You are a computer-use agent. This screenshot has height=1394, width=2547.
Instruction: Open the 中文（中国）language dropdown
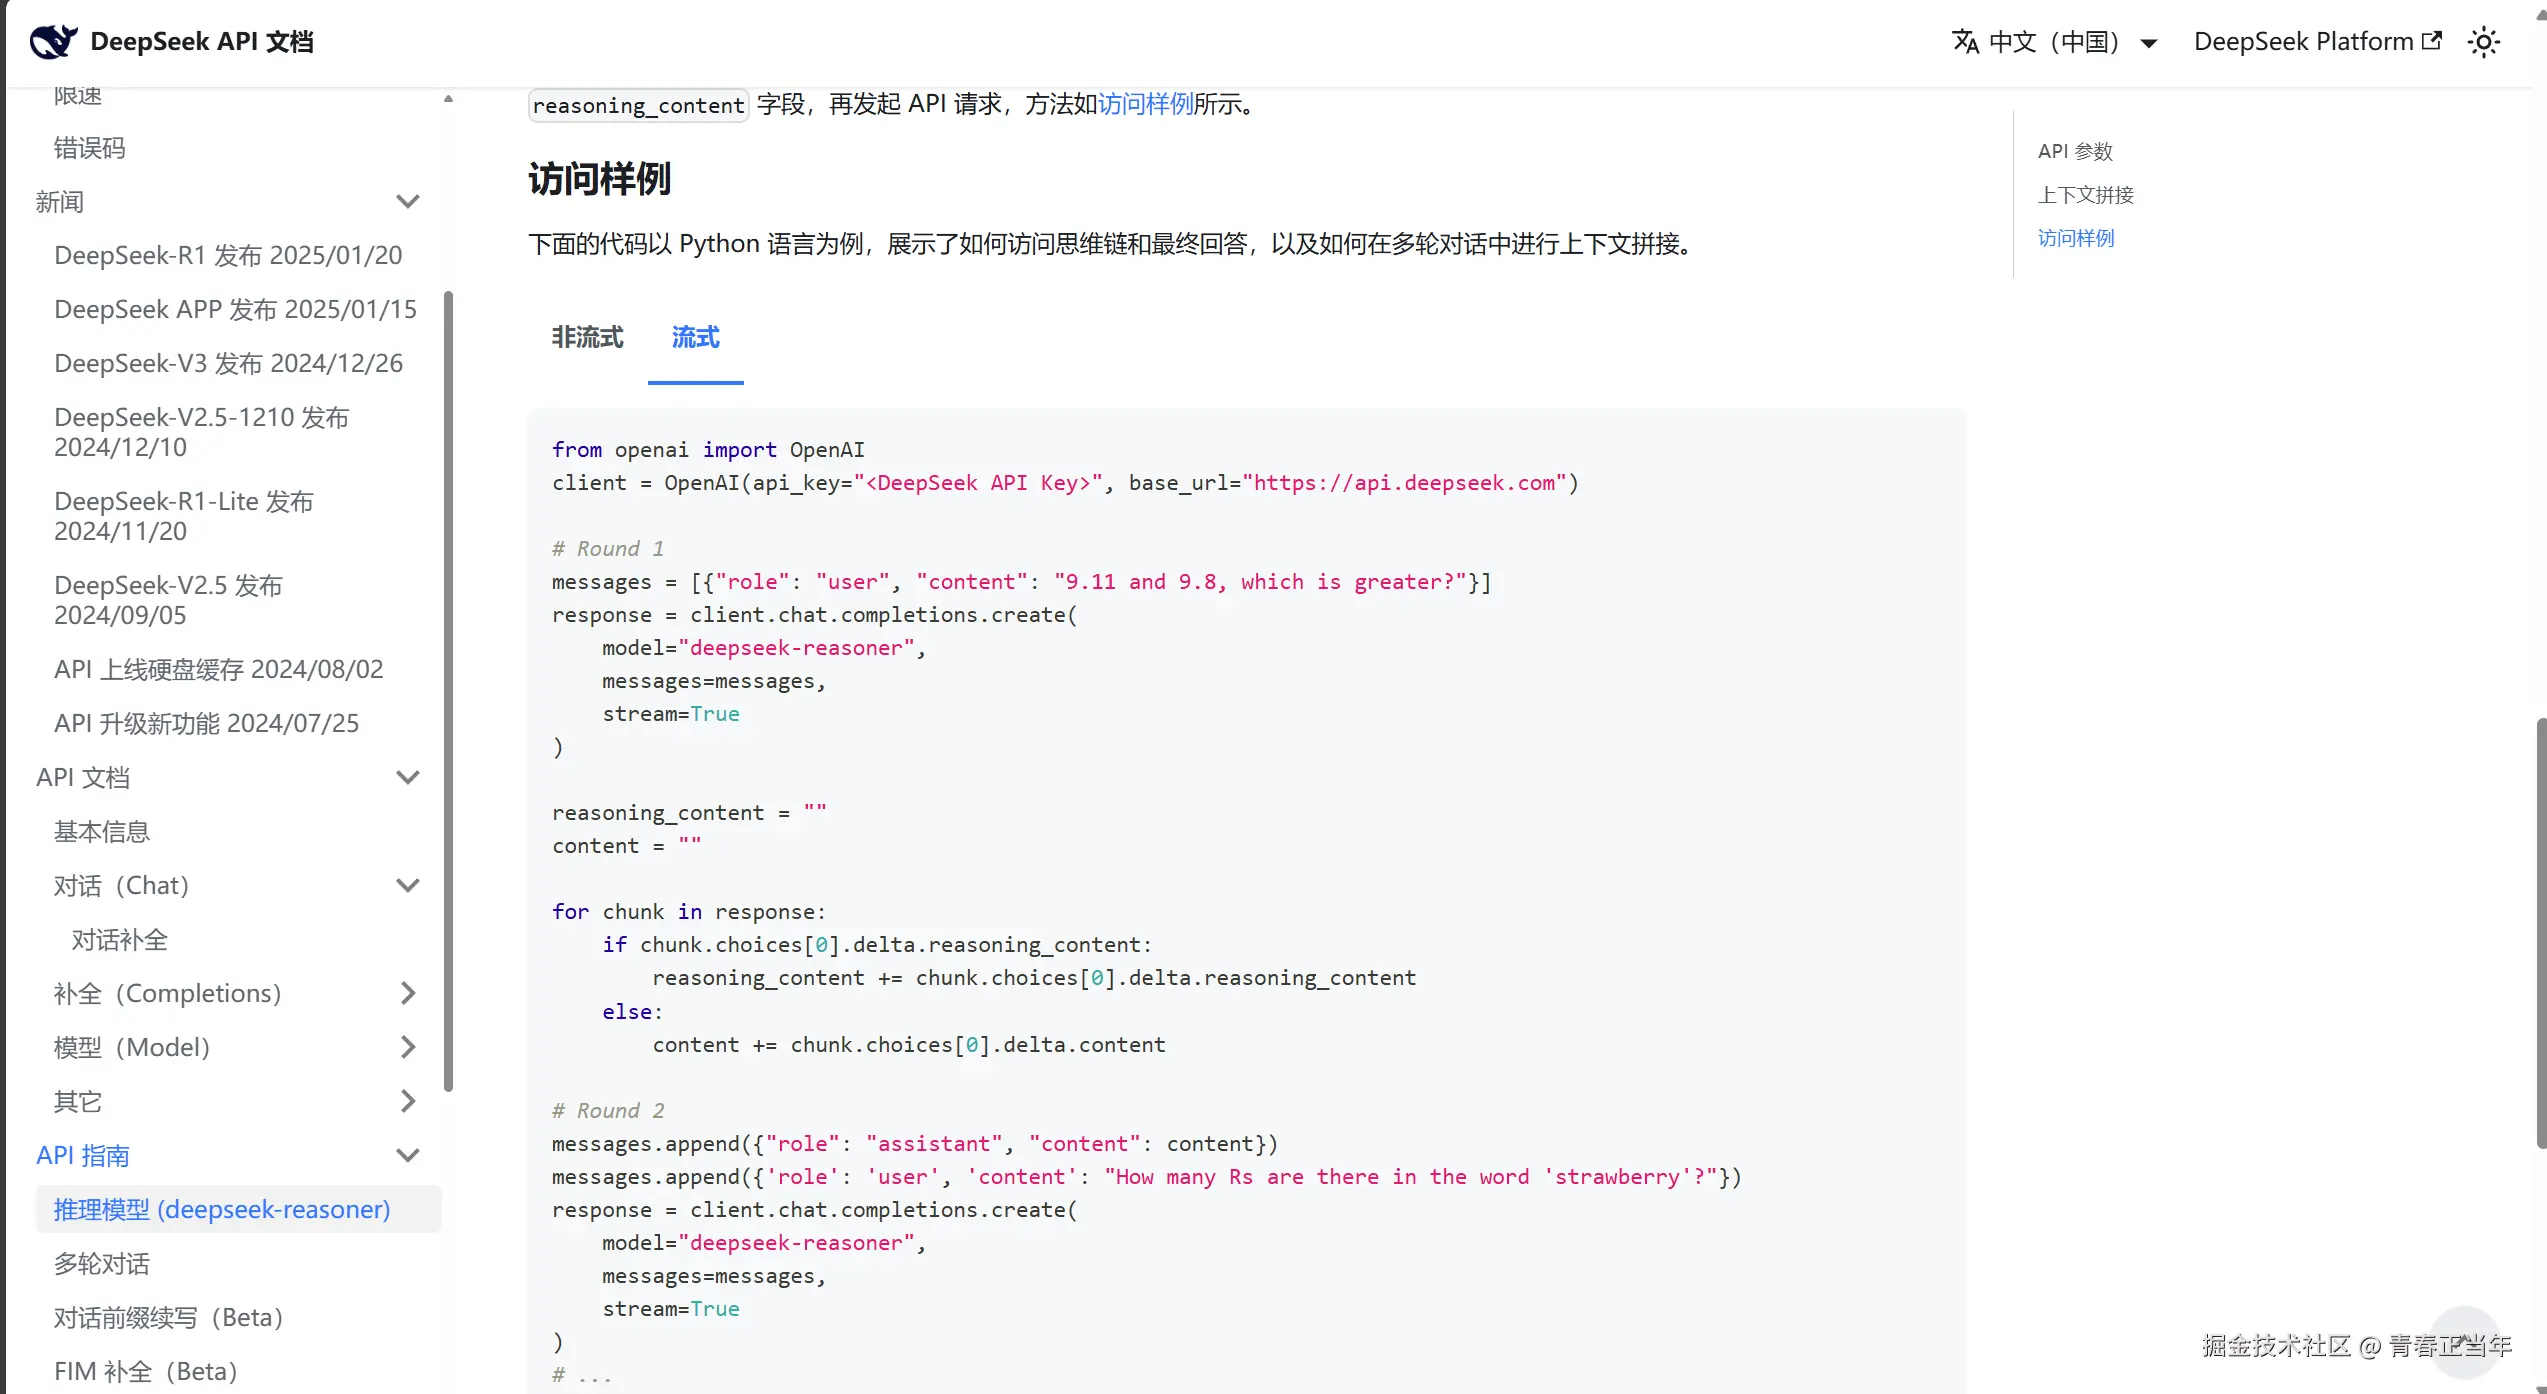pos(2056,42)
